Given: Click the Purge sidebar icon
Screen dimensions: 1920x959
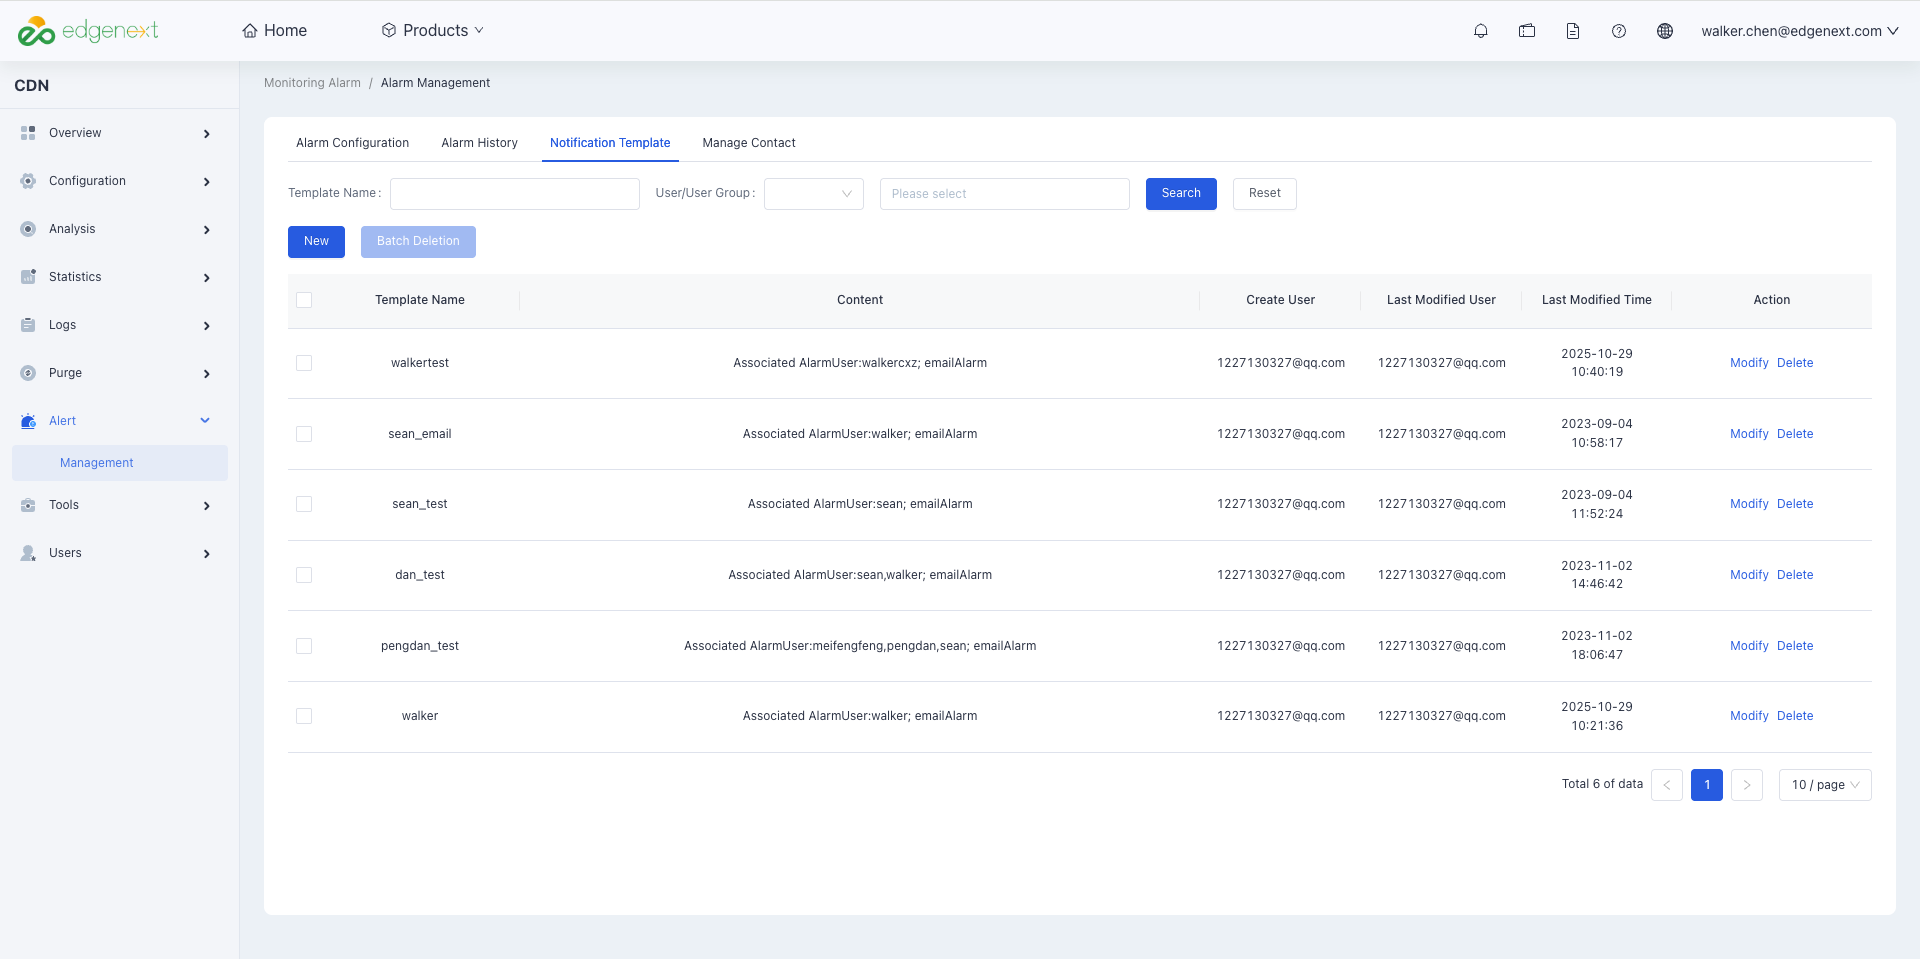Looking at the screenshot, I should pos(28,373).
